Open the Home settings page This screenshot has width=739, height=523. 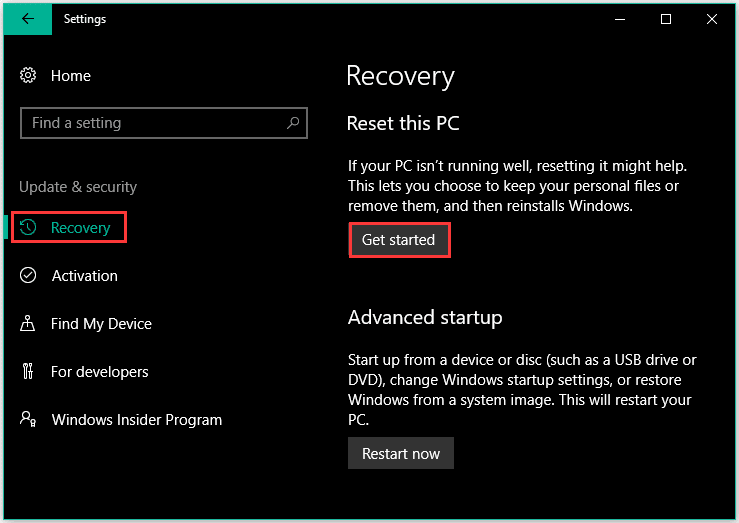pos(71,76)
